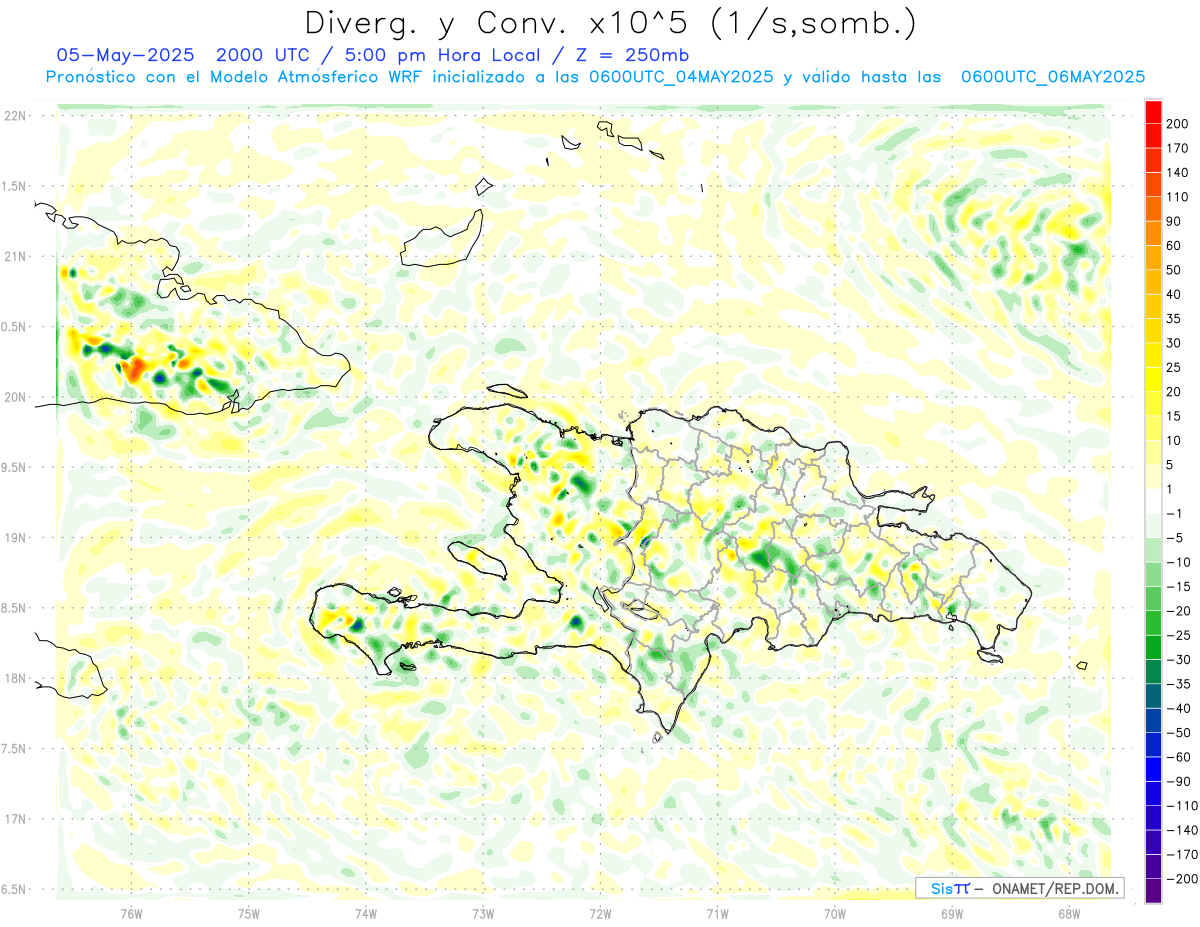
Task: Click the positive "90" colorbar value
Action: coord(1176,221)
